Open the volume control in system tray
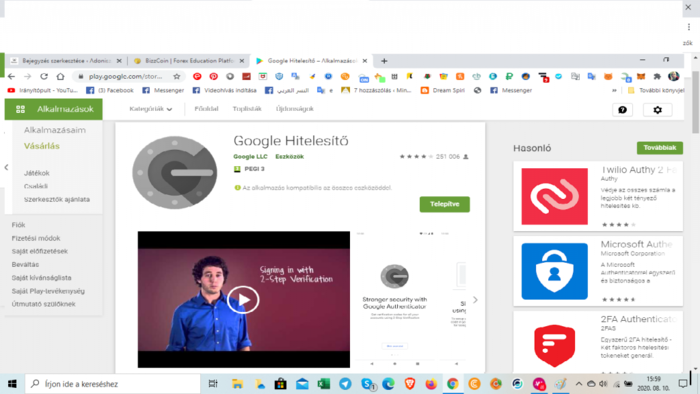 pyautogui.click(x=603, y=384)
